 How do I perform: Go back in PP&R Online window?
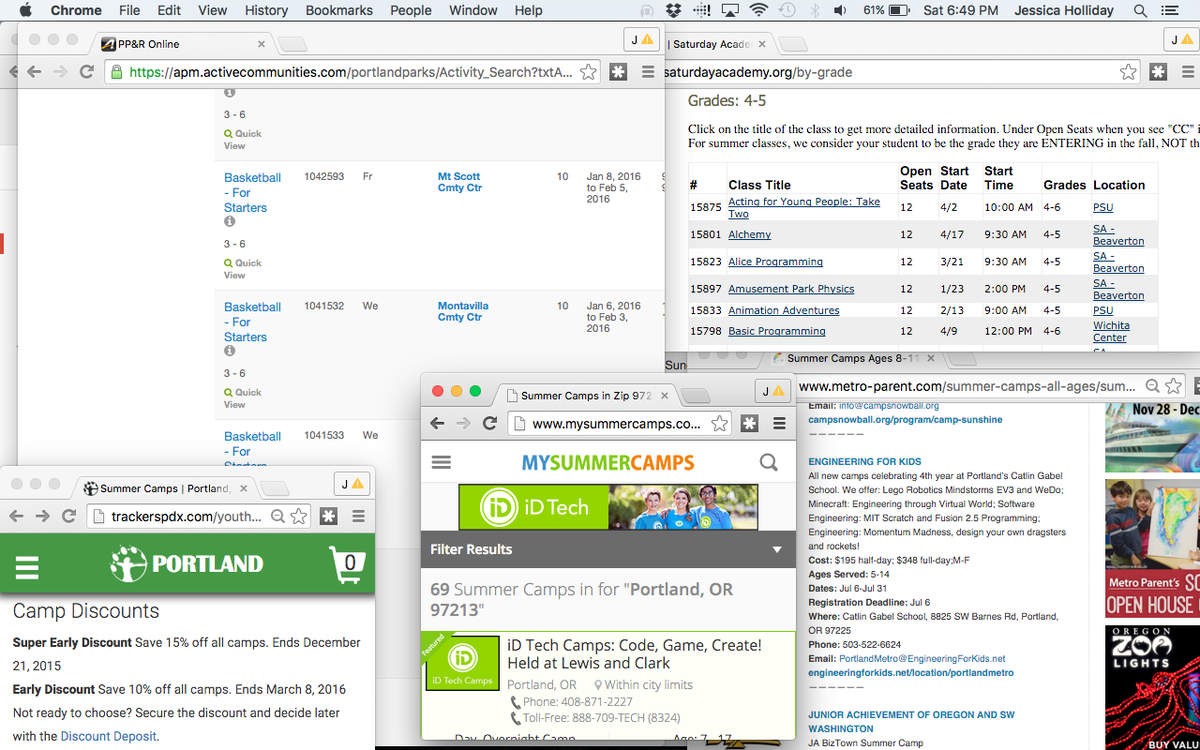click(34, 72)
